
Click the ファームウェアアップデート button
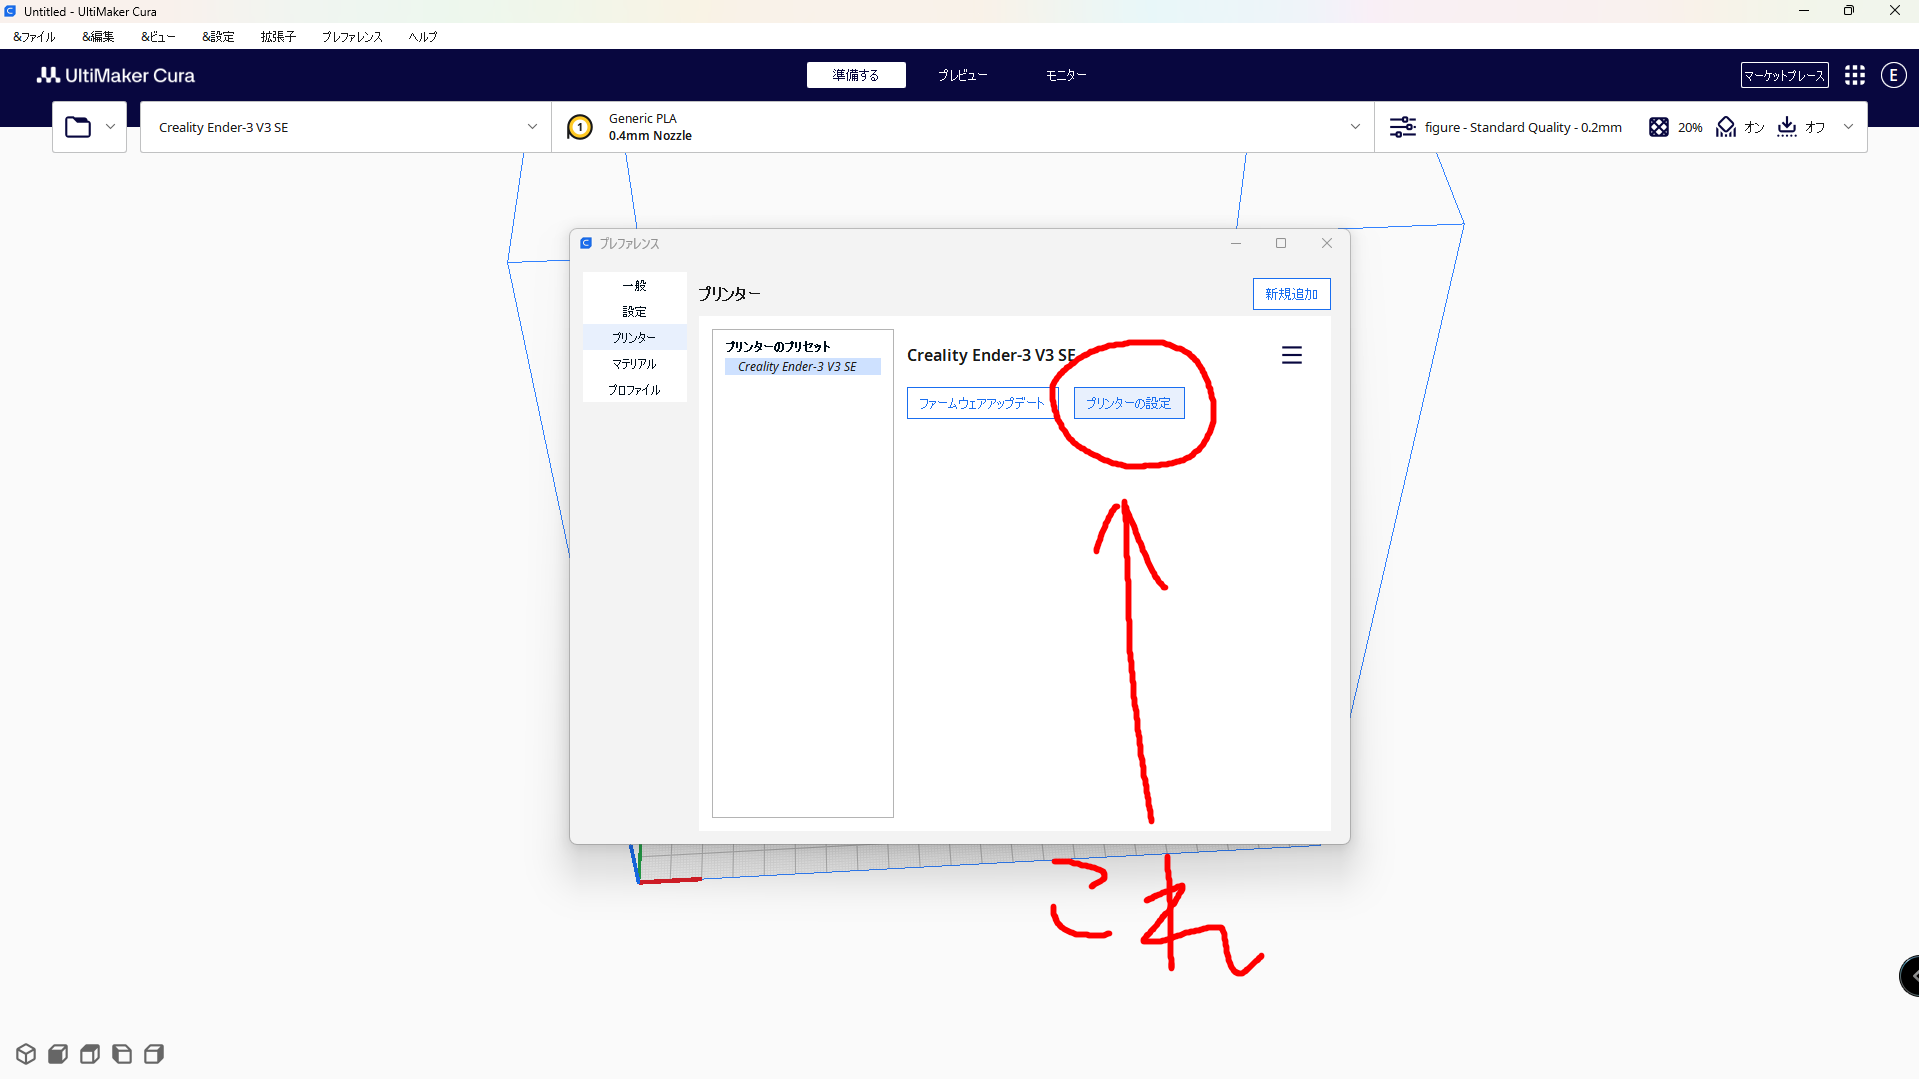click(981, 403)
